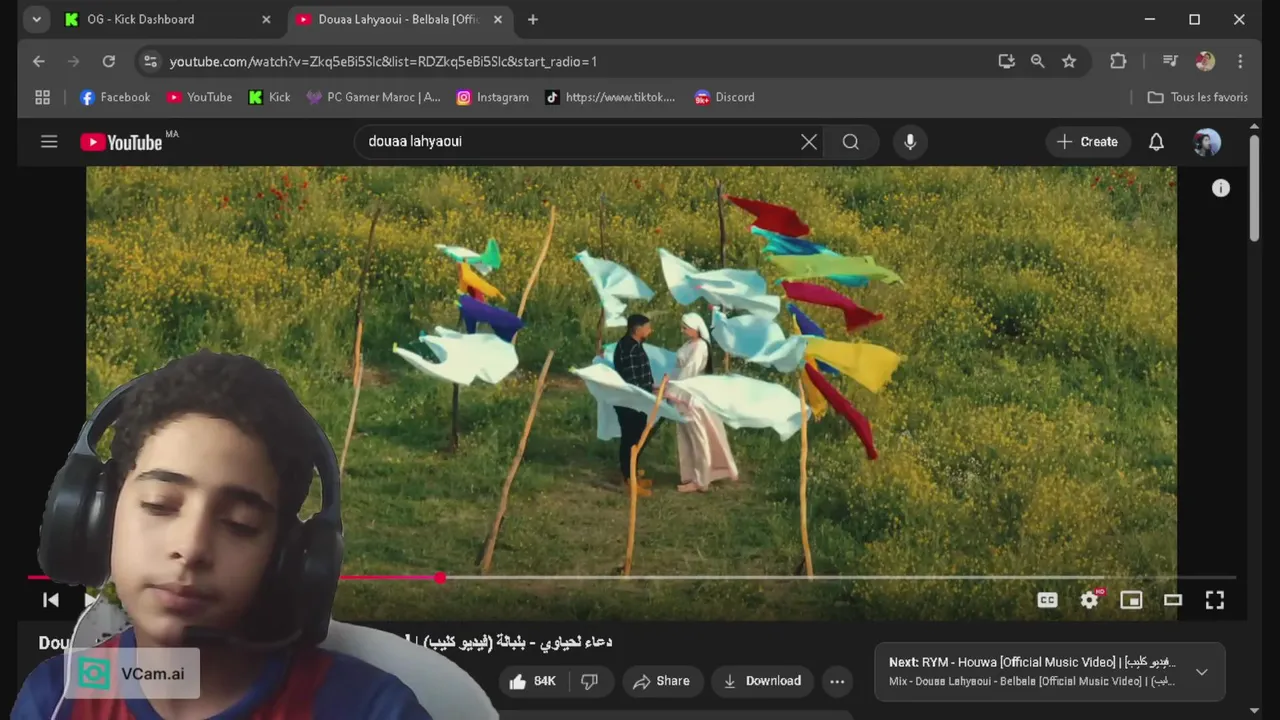
Task: Like the video with 84K likes
Action: pyautogui.click(x=532, y=681)
